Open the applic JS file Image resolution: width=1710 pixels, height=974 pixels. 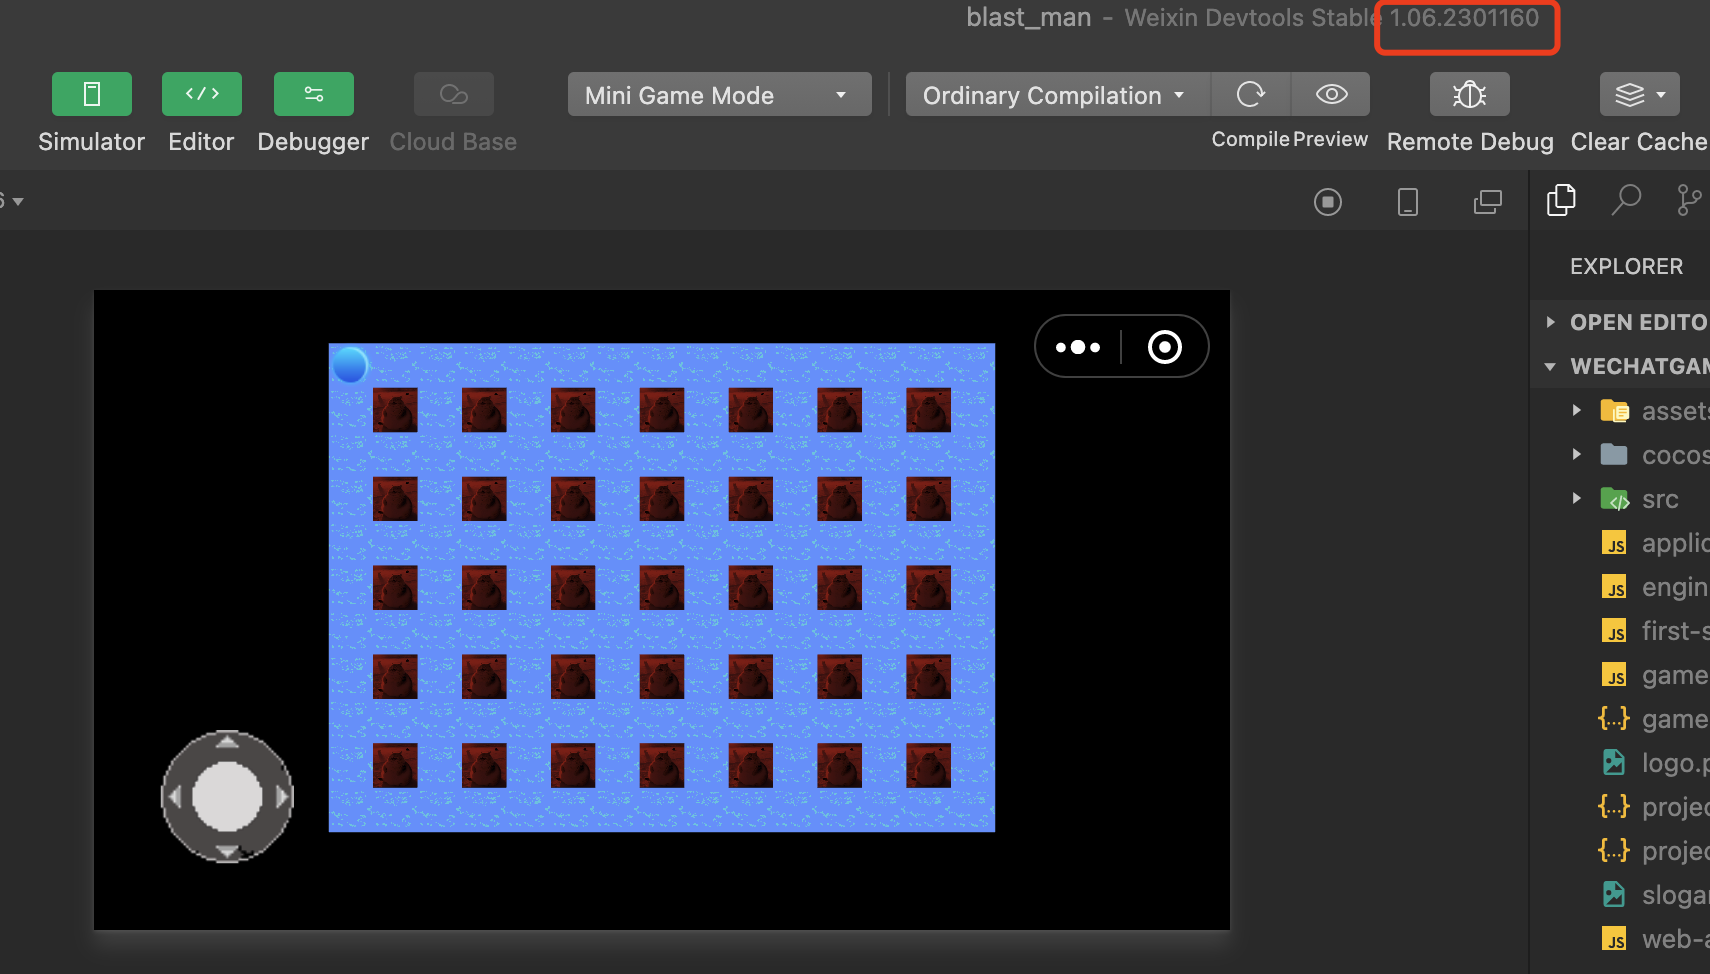point(1655,542)
